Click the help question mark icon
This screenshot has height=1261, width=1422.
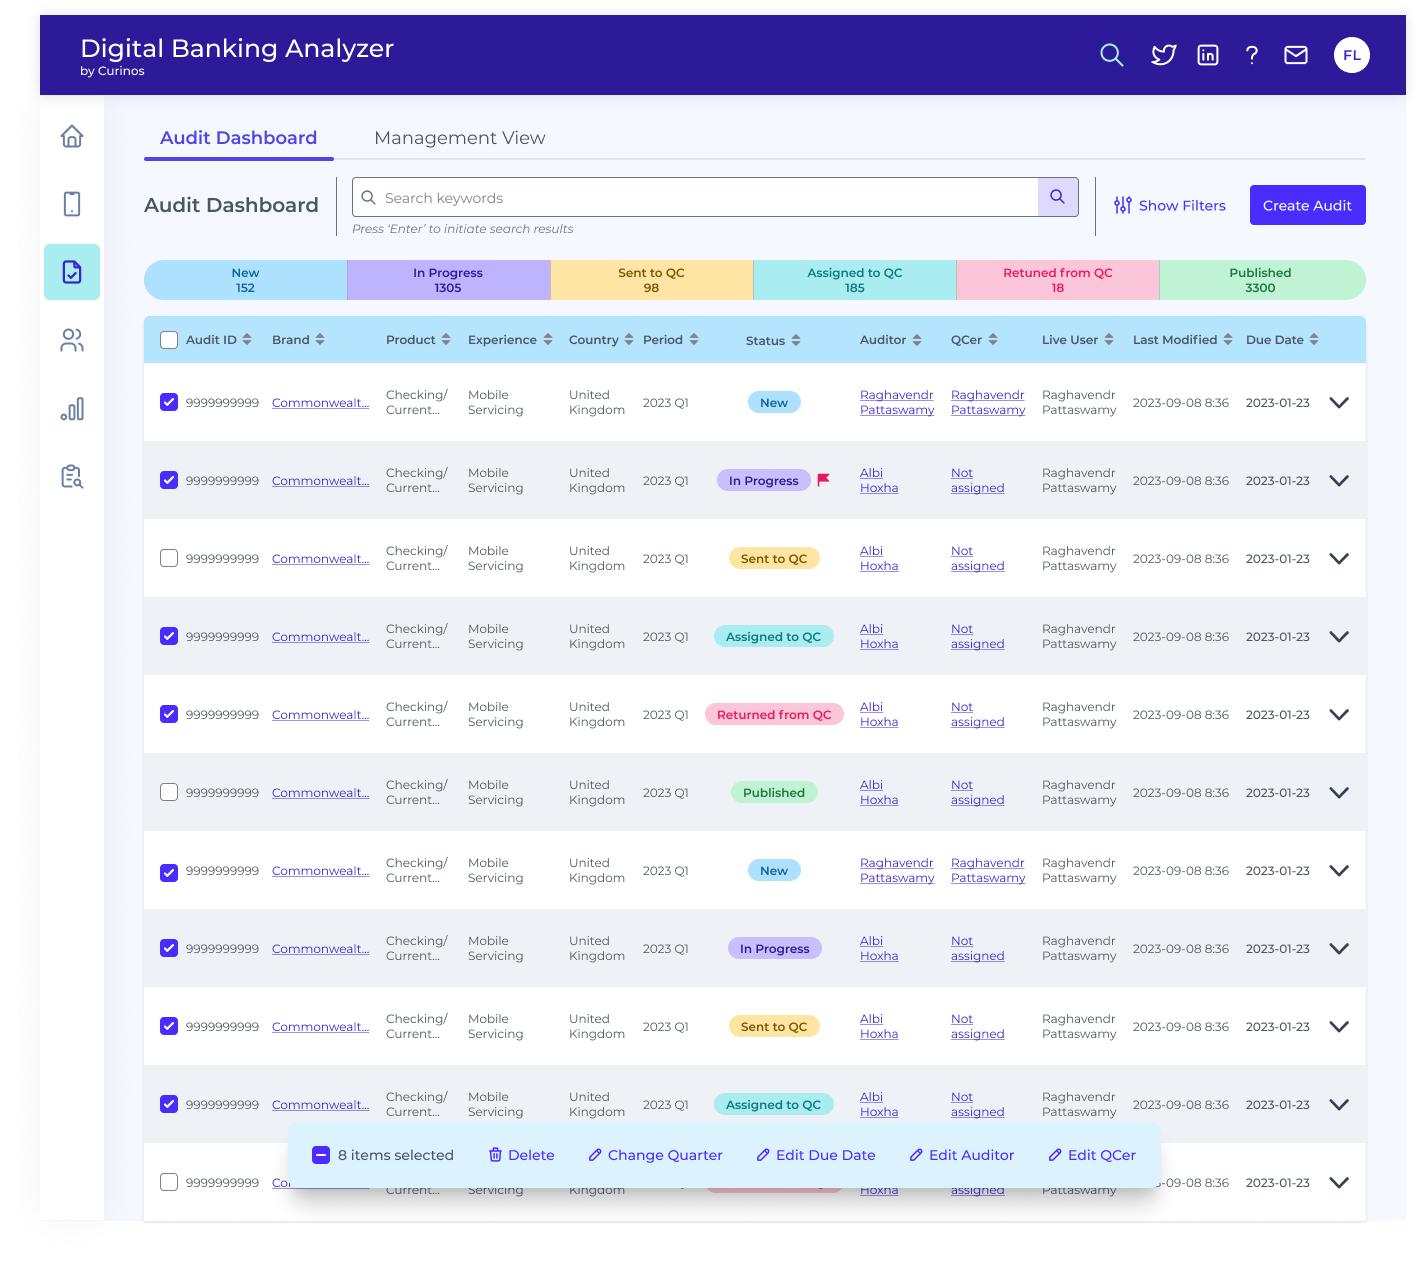[x=1251, y=55]
